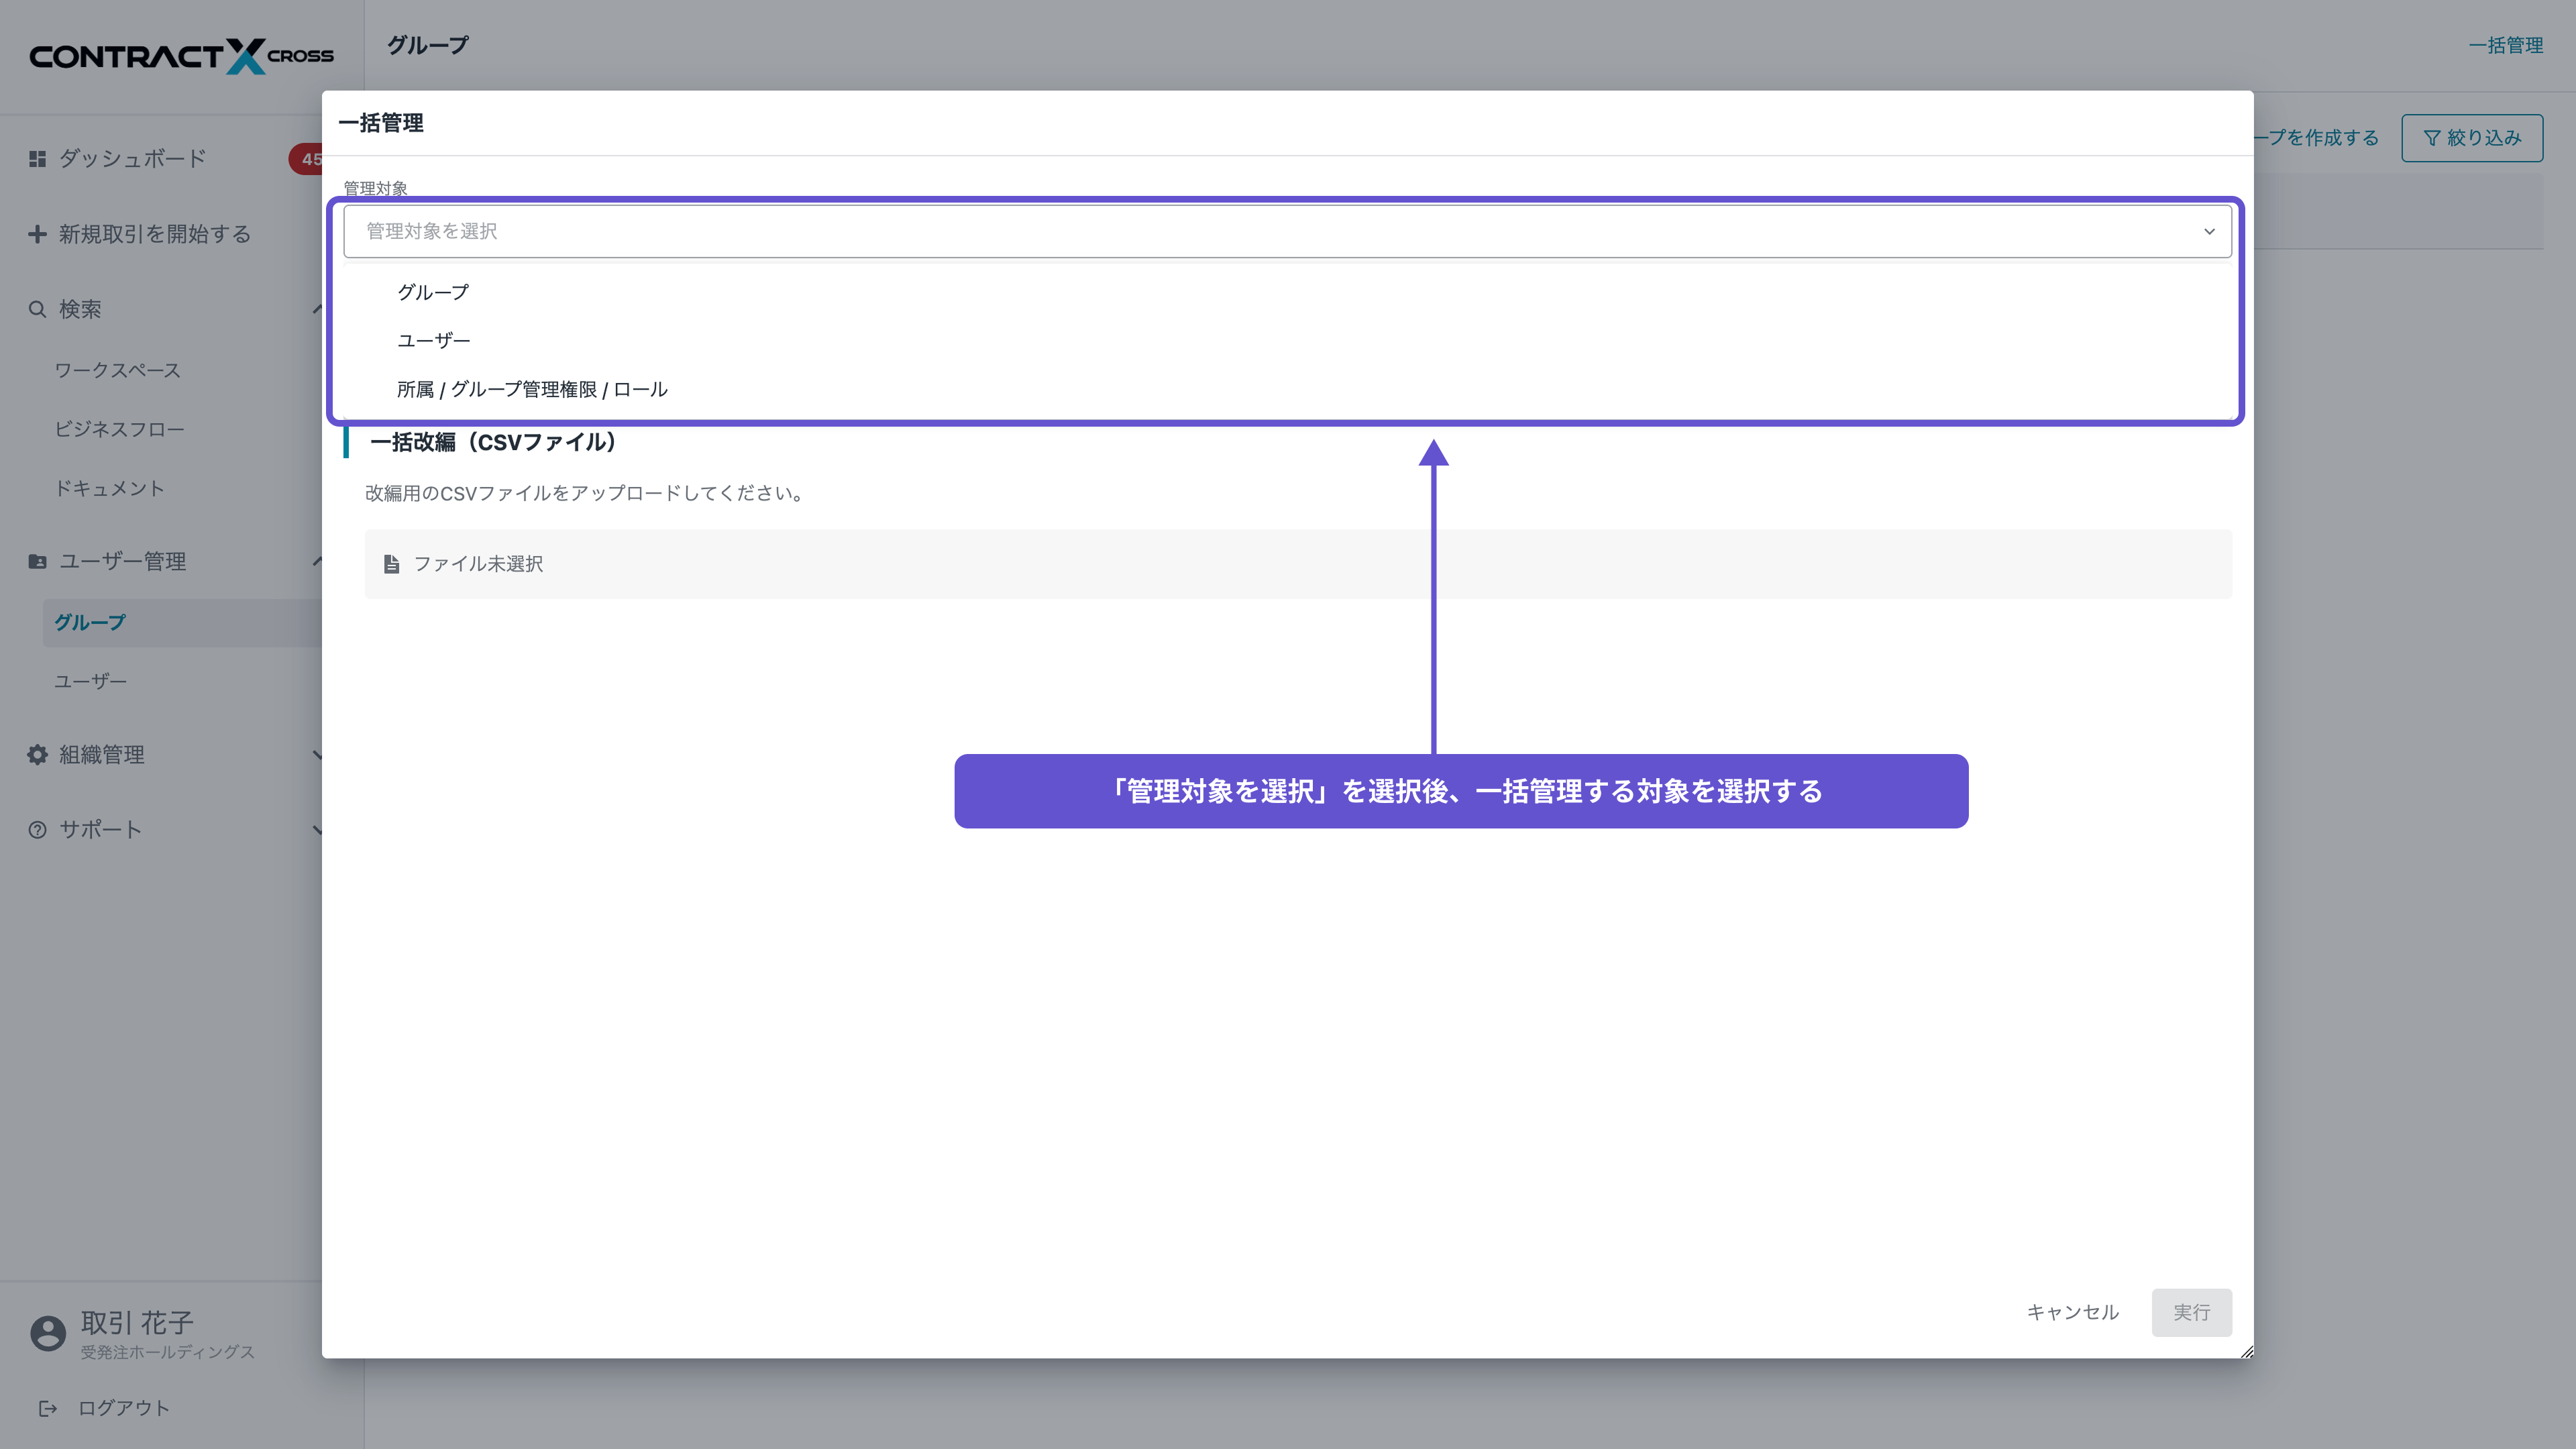Click the folder icon beside ユーザー管理

pos(36,561)
